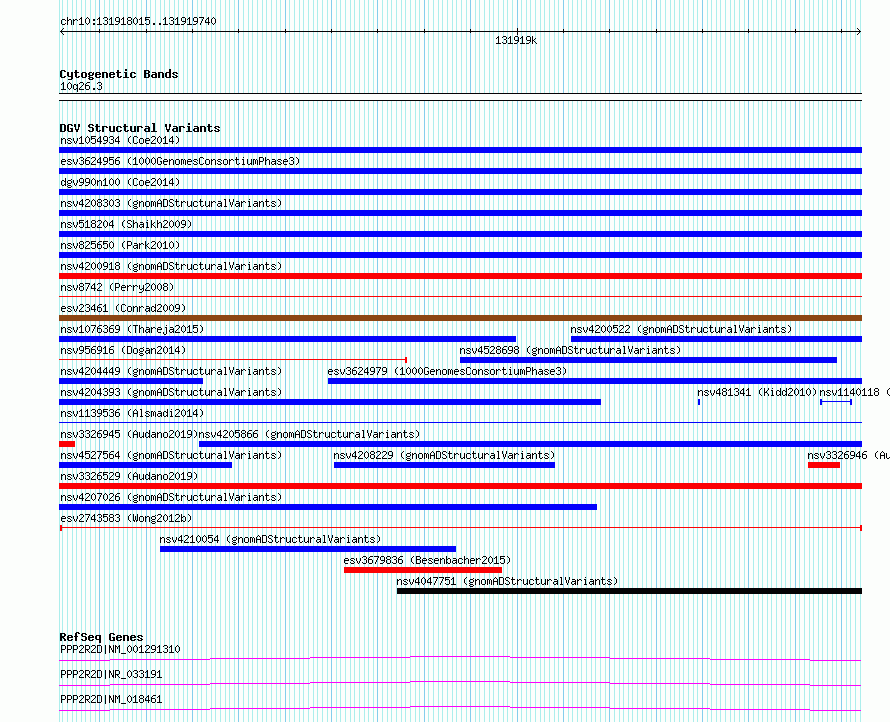Click the thin nsv1140118 bracket feature
Viewport: 890px width, 722px height.
(836, 402)
